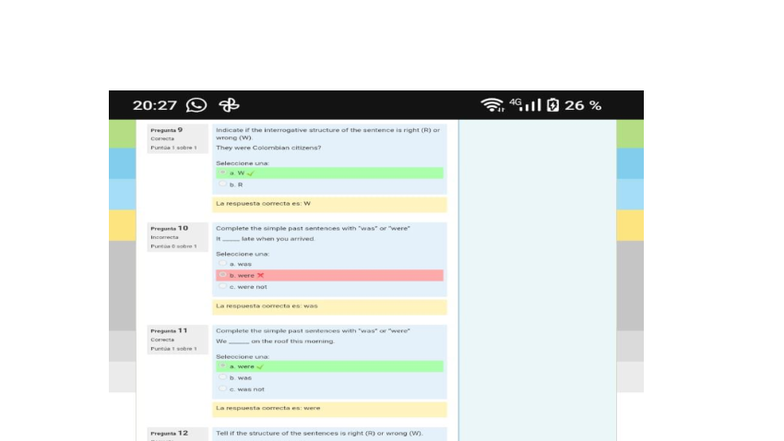Choose "c. were not" in question 10
This screenshot has width=784, height=441.
[222, 287]
